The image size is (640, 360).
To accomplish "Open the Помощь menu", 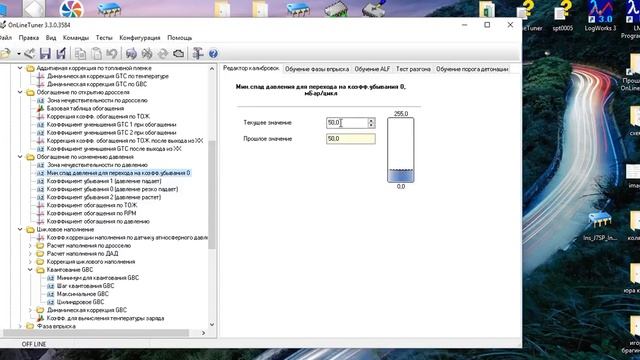I will (x=180, y=38).
